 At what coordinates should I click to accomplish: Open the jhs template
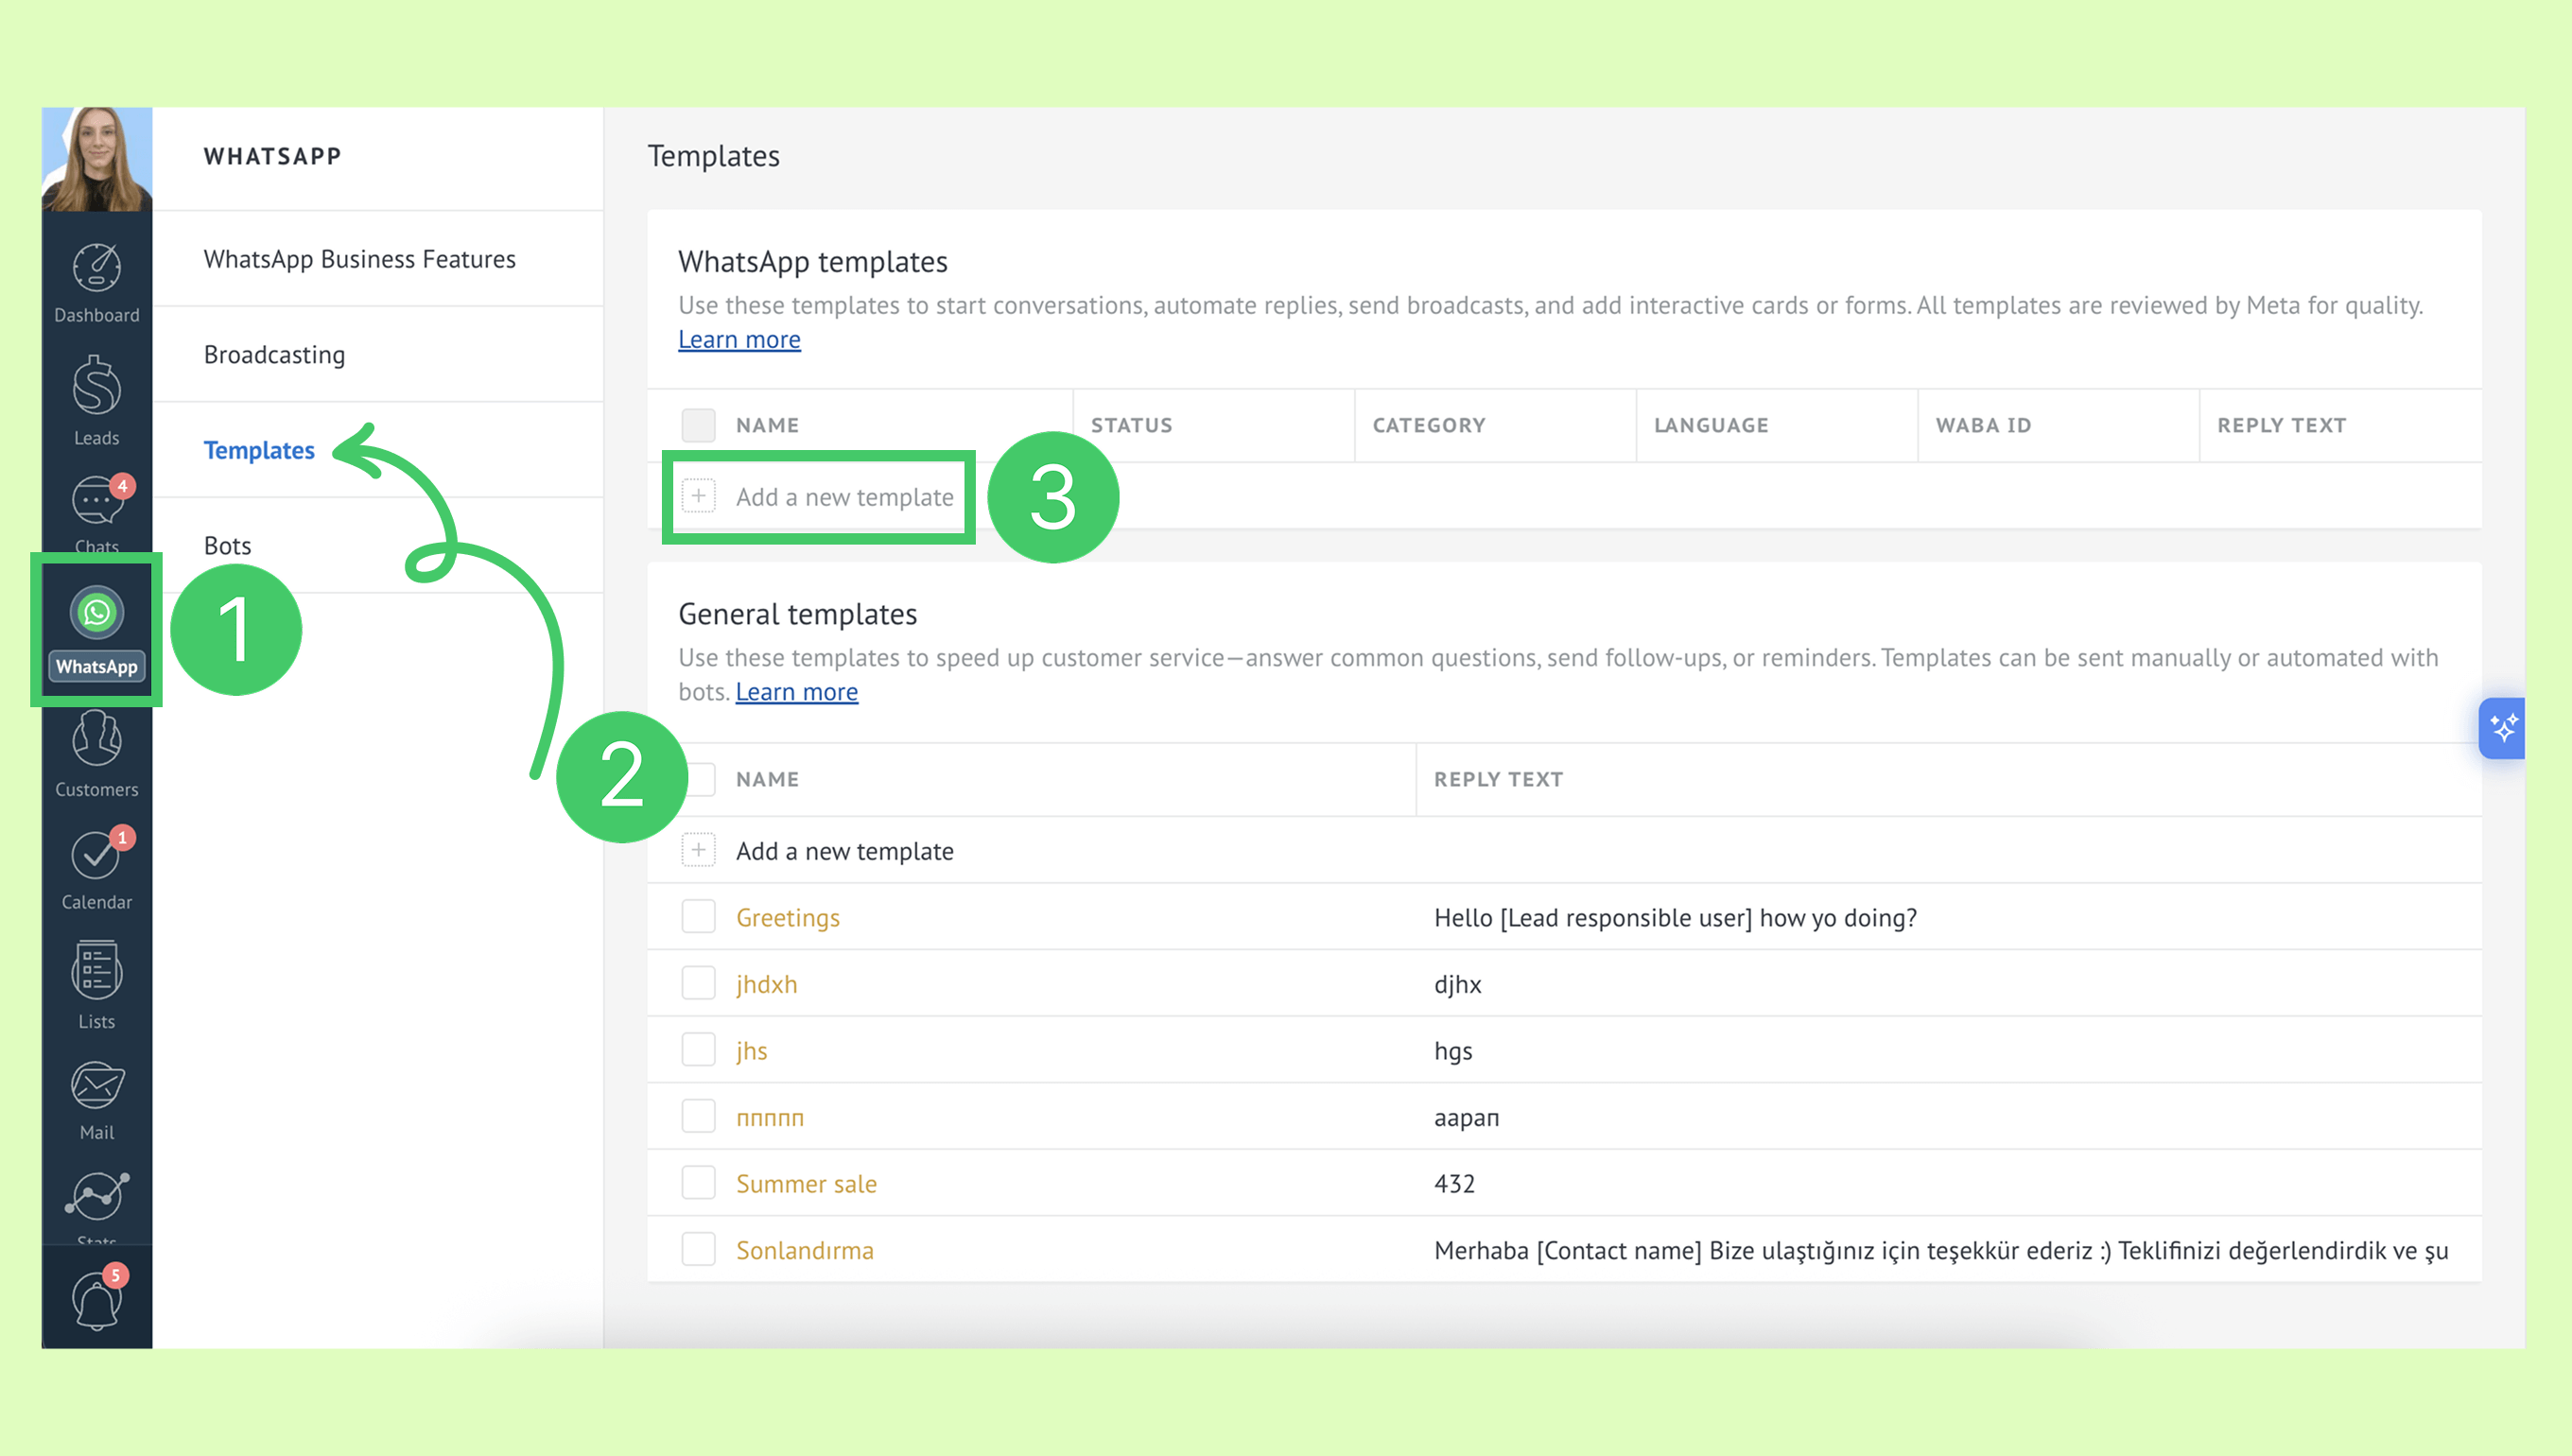click(751, 1051)
